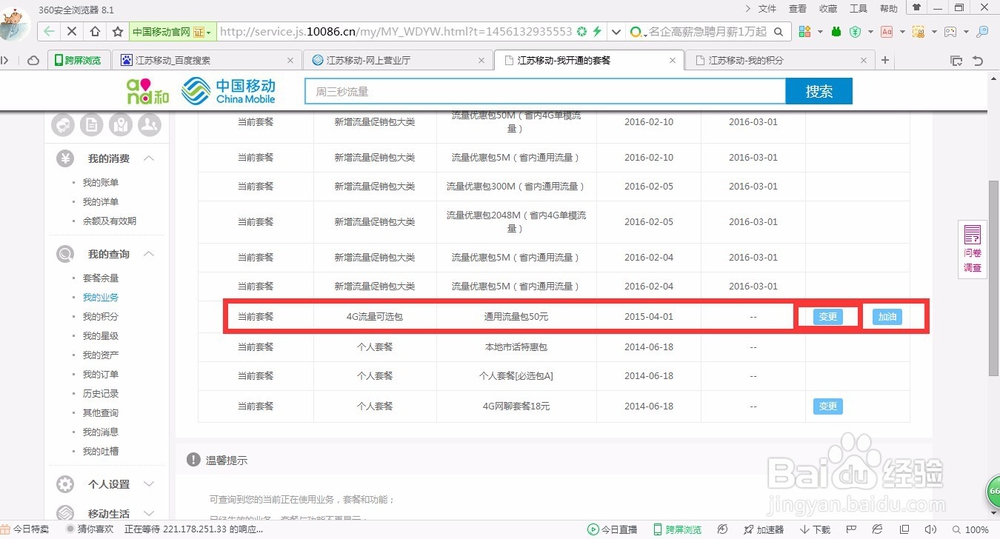The image size is (1000, 539).
Task: Click the game controller extension icon
Action: (x=950, y=31)
